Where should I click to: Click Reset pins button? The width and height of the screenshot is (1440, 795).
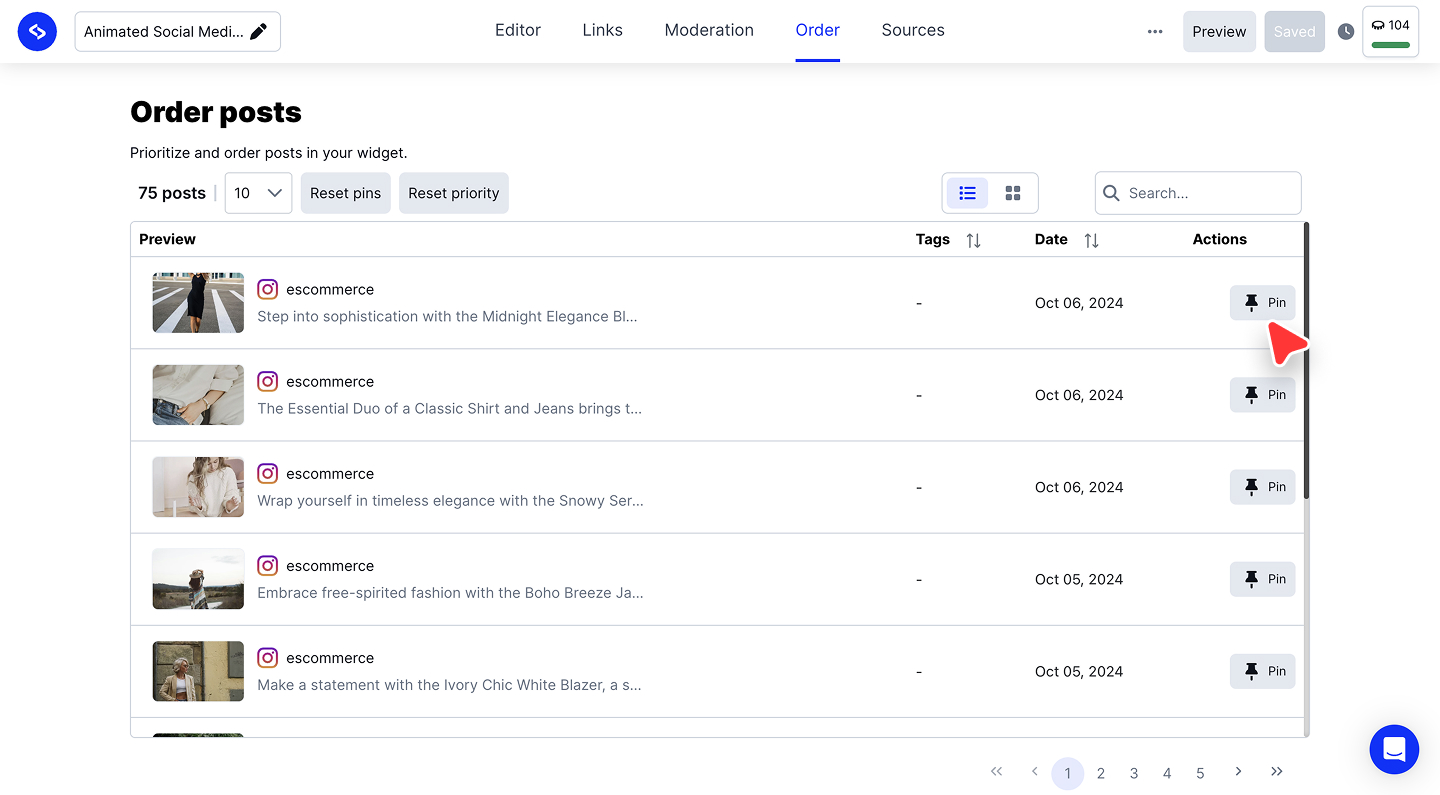pyautogui.click(x=345, y=193)
